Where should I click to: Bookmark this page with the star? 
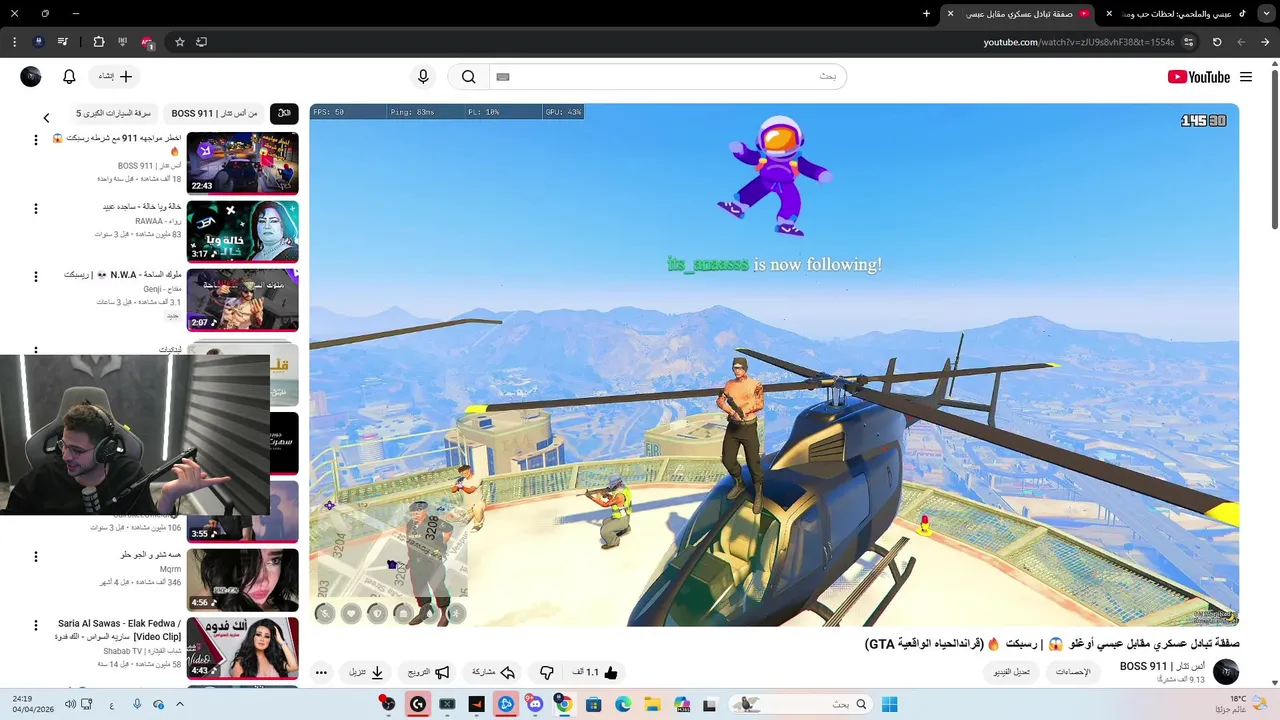(180, 42)
